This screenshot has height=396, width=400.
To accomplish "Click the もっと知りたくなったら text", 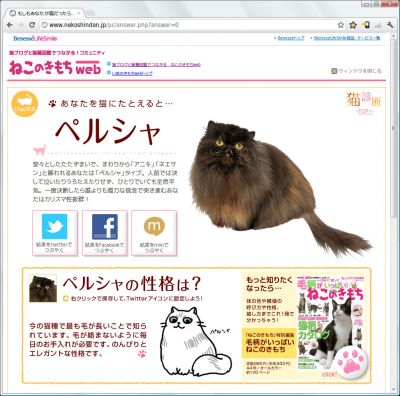I will click(269, 284).
